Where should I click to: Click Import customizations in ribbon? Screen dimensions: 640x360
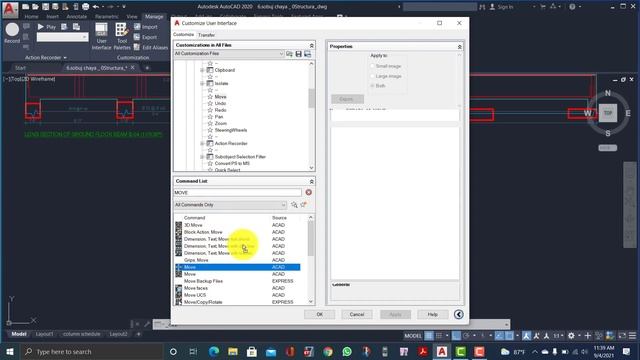[146, 27]
